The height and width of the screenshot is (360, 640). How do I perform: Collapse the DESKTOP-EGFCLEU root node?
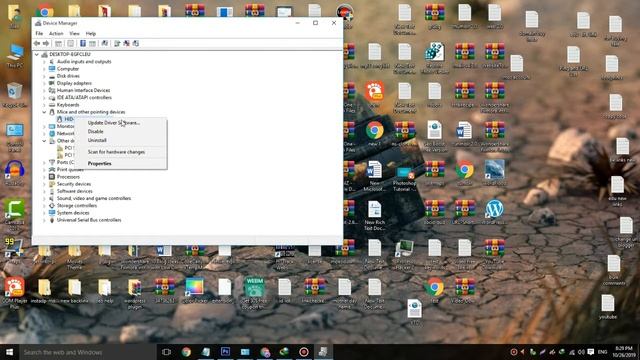36,54
